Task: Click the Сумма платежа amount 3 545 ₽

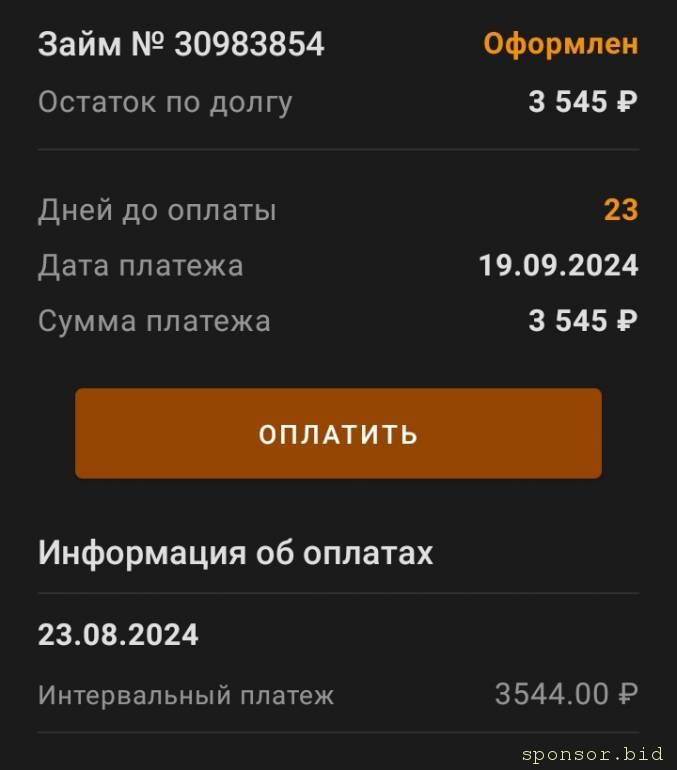Action: click(582, 321)
